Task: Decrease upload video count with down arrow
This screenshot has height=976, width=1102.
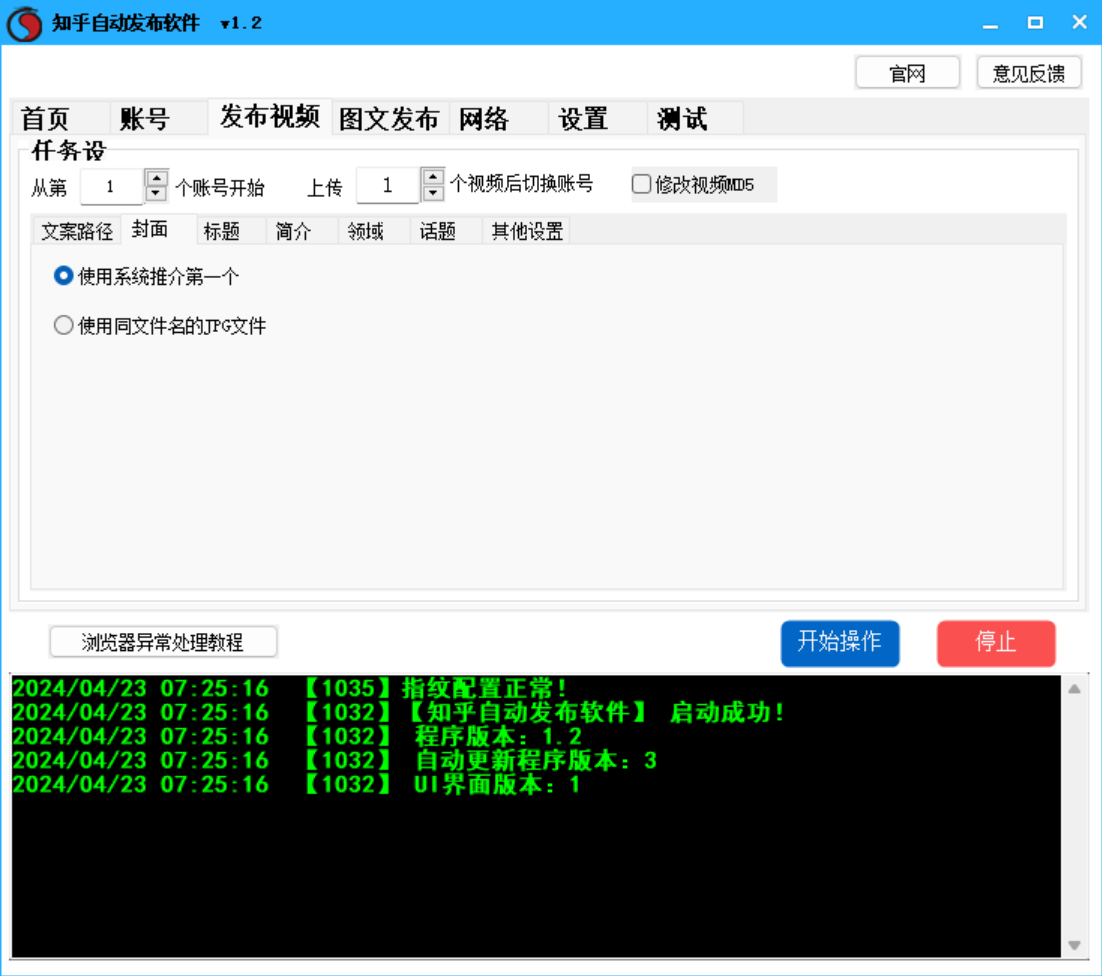Action: pyautogui.click(x=433, y=193)
